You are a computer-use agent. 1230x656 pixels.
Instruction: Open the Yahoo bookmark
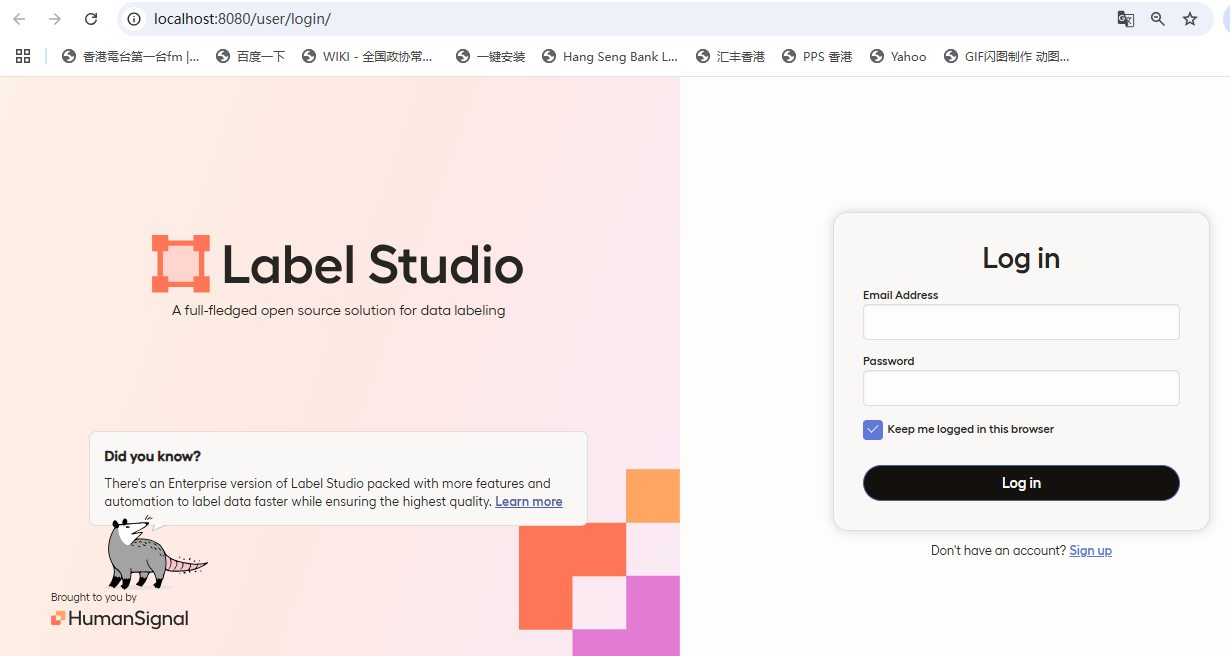pos(898,57)
